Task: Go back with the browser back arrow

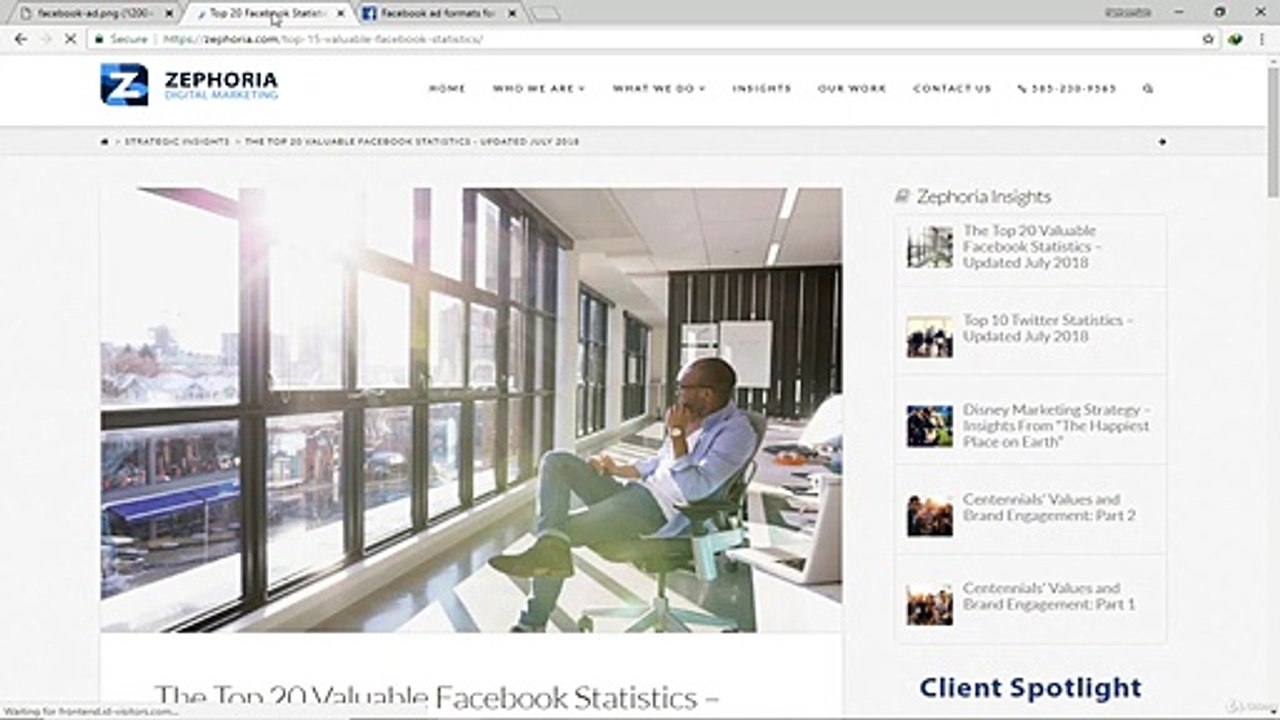Action: [x=20, y=39]
